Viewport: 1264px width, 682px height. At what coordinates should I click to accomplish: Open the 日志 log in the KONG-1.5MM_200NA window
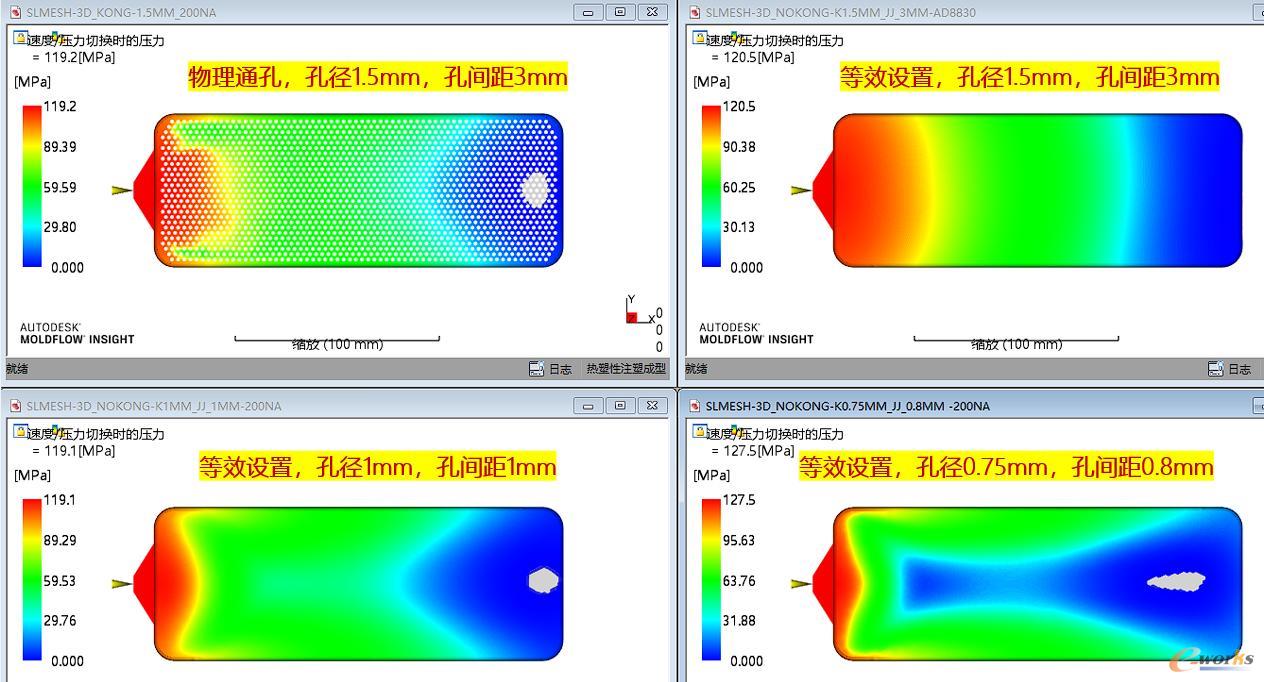551,369
